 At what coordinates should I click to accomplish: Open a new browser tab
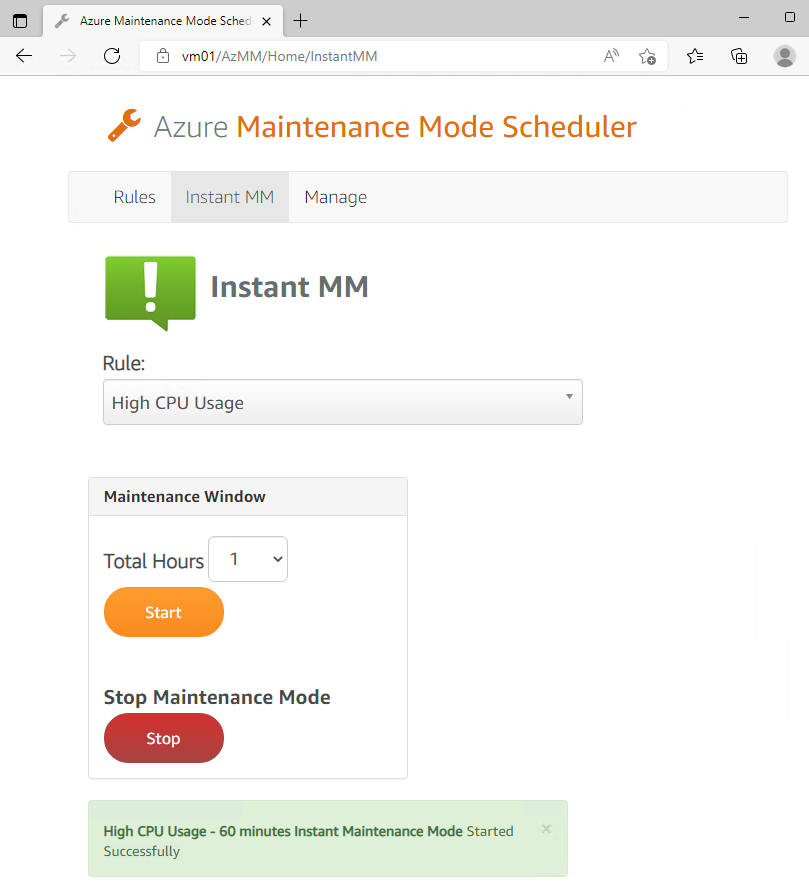coord(300,21)
